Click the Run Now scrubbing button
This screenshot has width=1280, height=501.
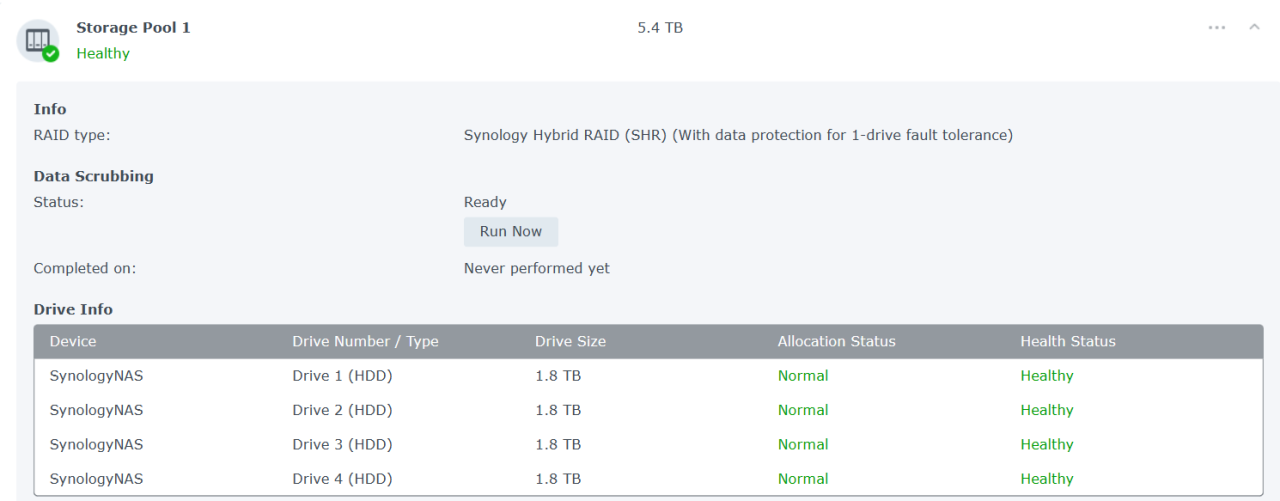(x=510, y=232)
